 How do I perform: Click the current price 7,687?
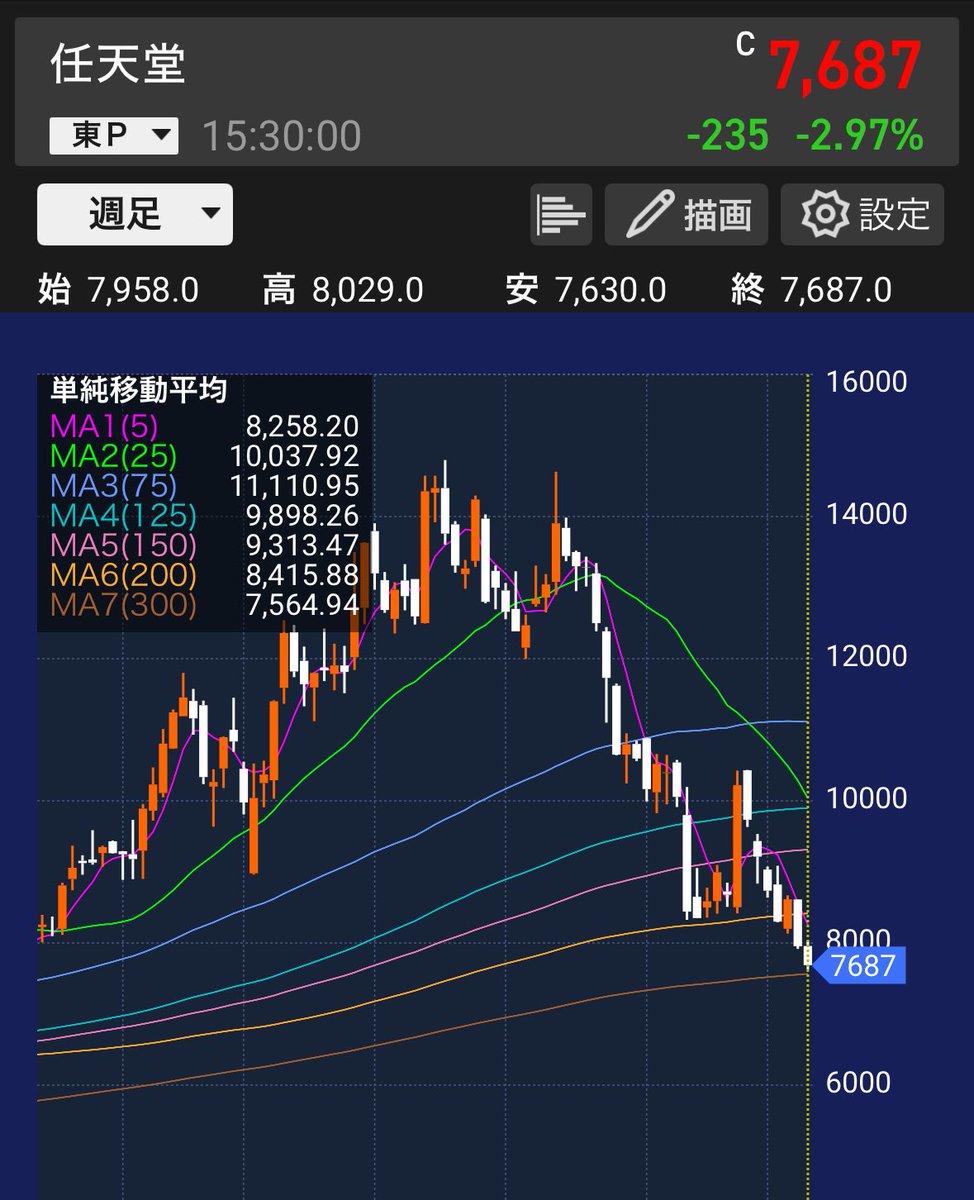point(844,67)
